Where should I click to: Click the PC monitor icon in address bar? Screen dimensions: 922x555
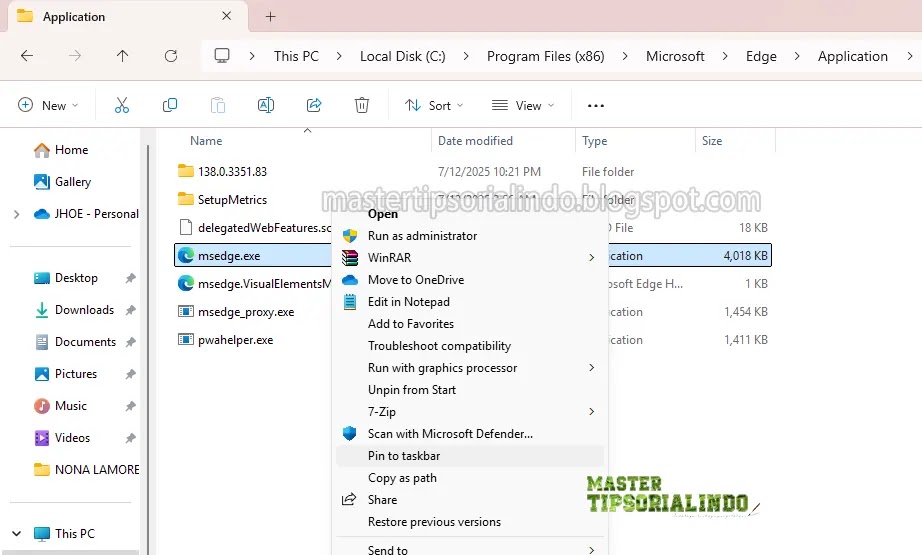coord(222,56)
